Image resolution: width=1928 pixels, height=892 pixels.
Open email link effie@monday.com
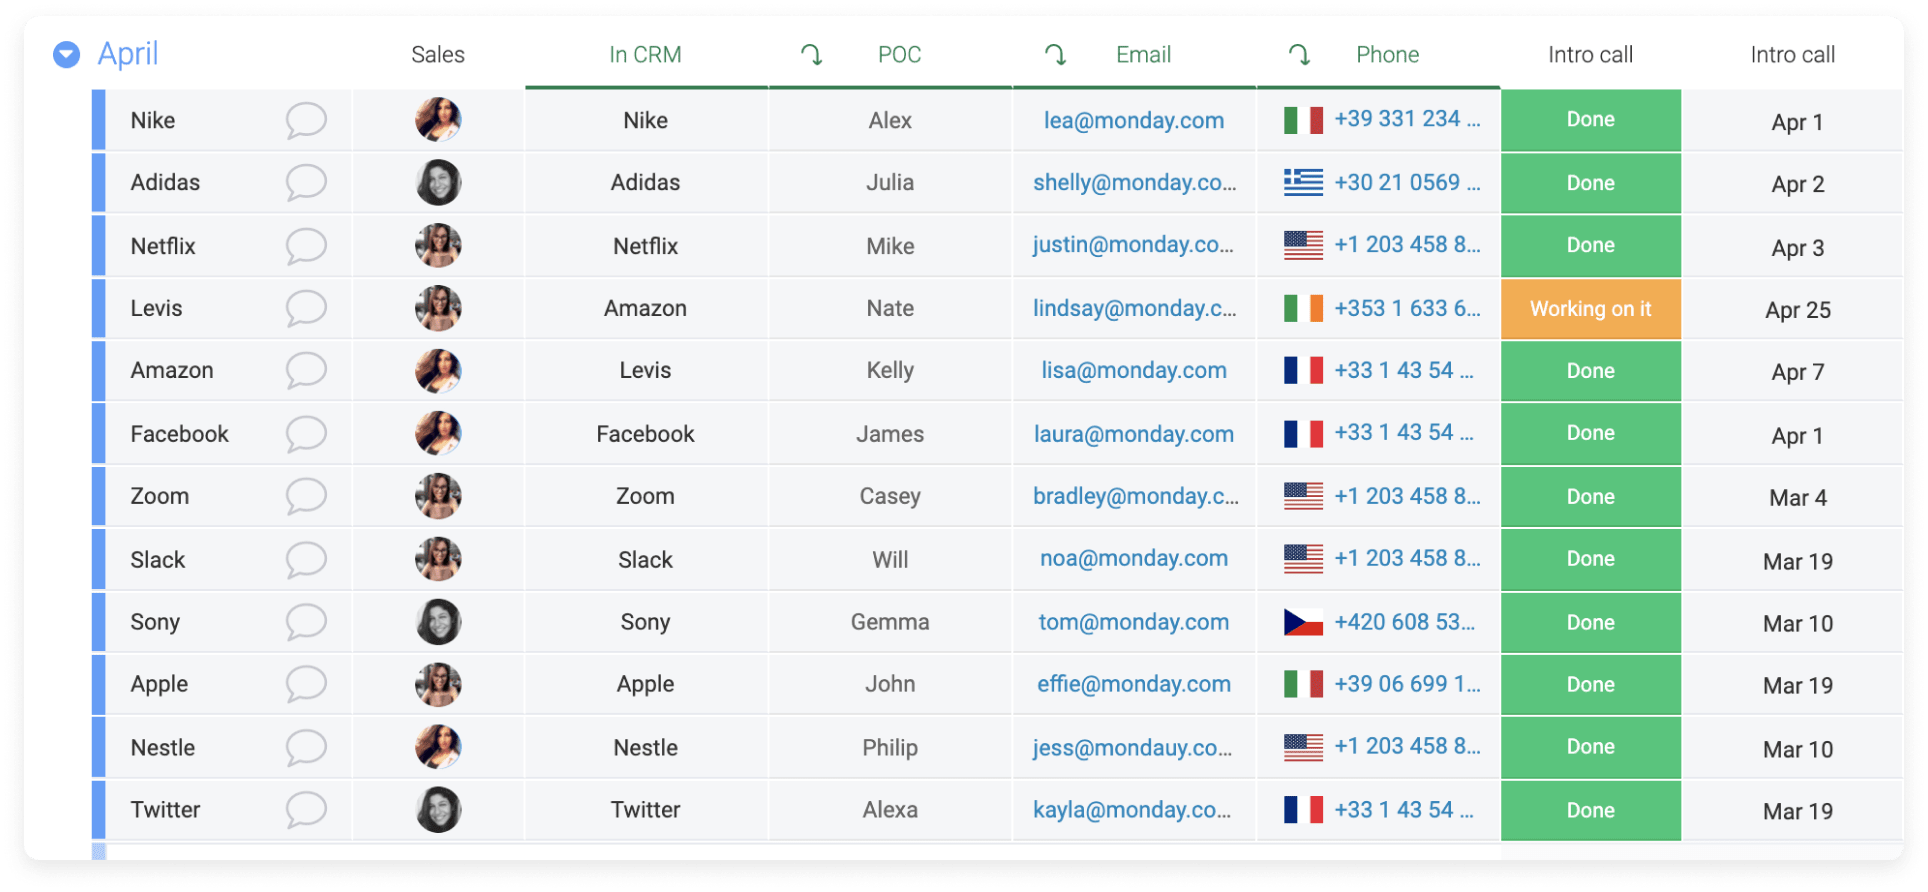pyautogui.click(x=1134, y=685)
